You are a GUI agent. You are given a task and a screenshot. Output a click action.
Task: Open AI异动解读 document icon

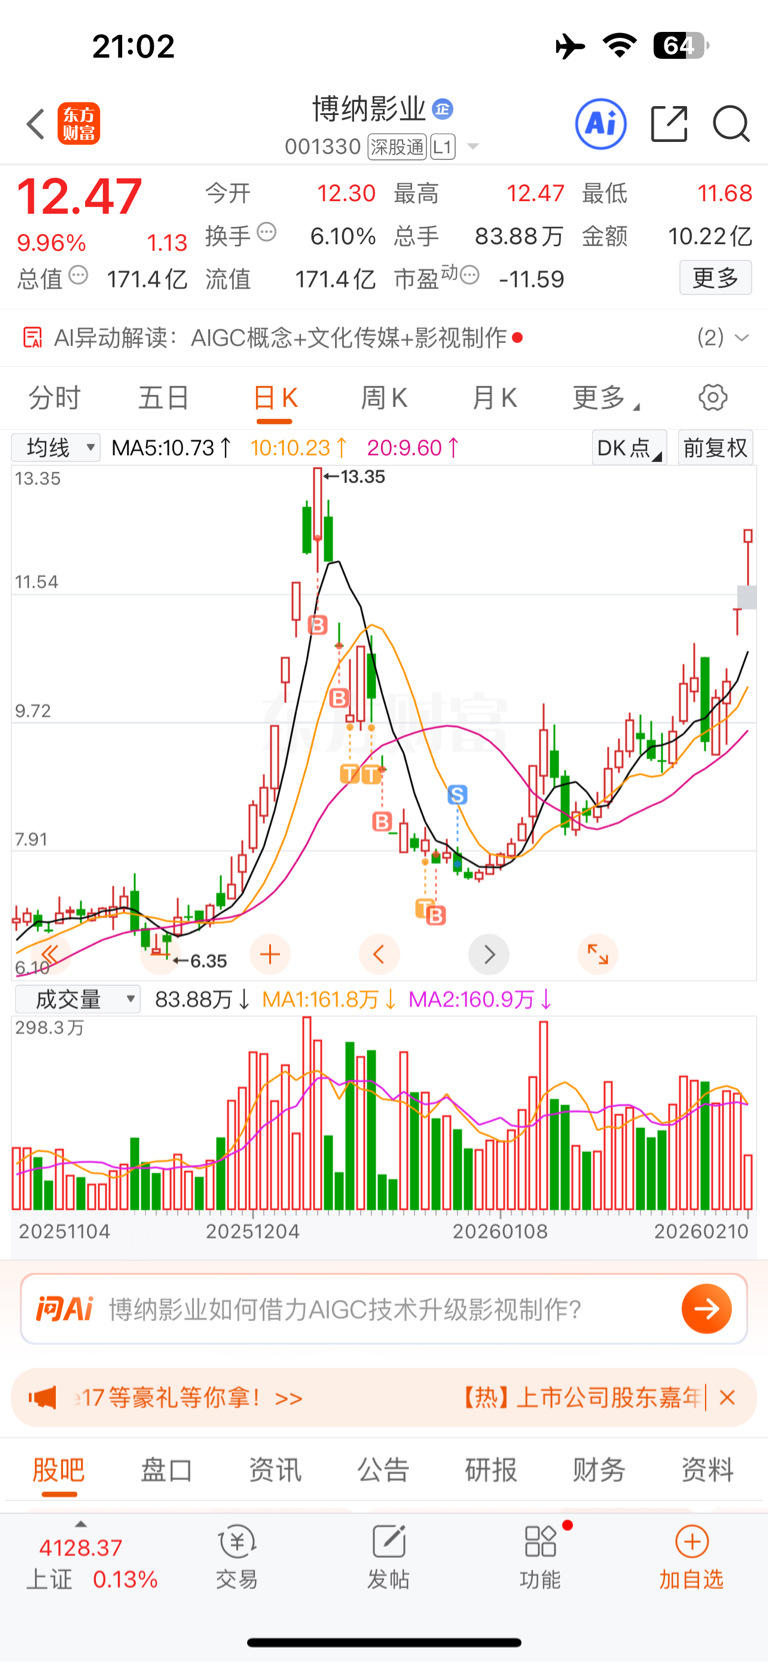(x=32, y=338)
